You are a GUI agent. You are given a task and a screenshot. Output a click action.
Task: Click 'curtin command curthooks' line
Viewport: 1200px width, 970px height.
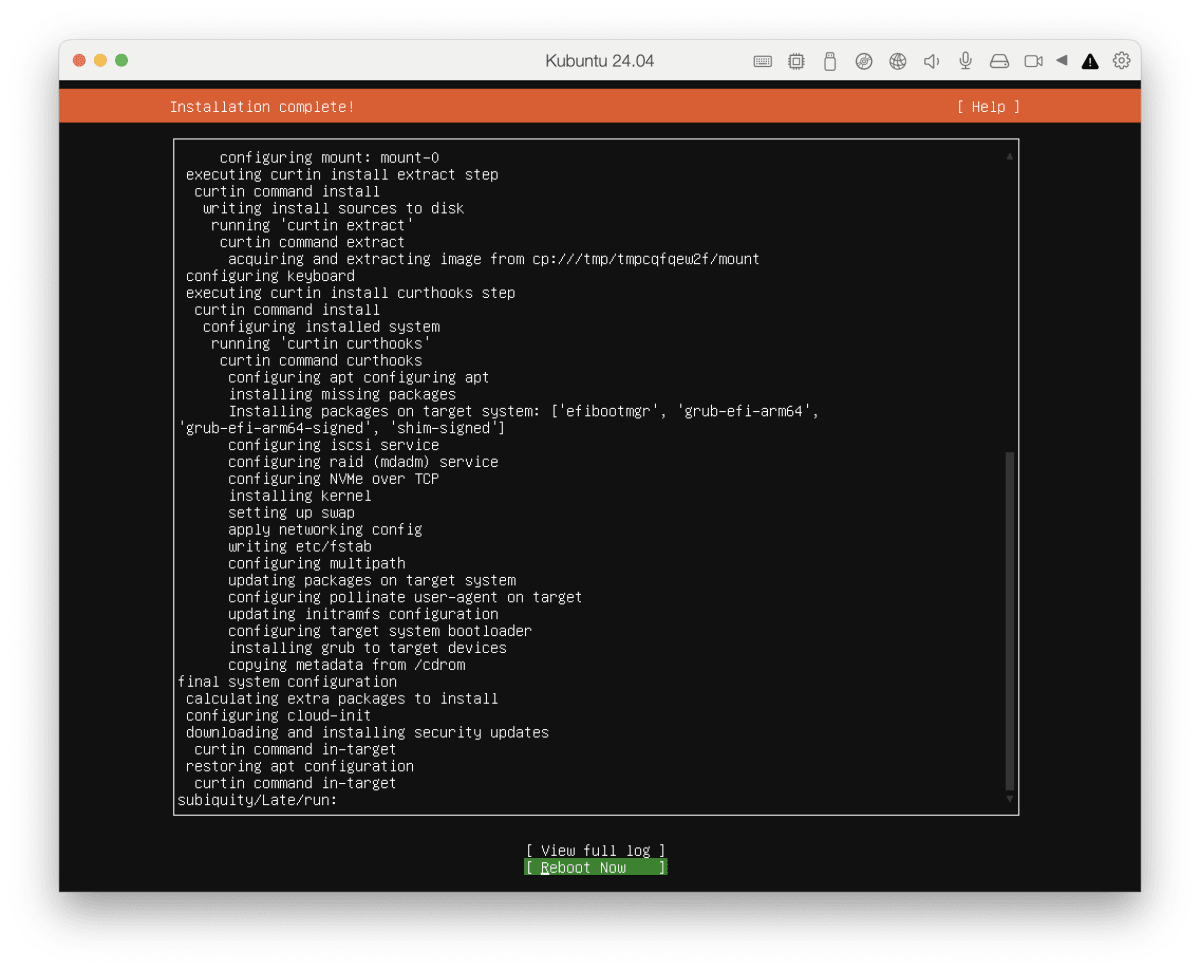click(x=321, y=361)
